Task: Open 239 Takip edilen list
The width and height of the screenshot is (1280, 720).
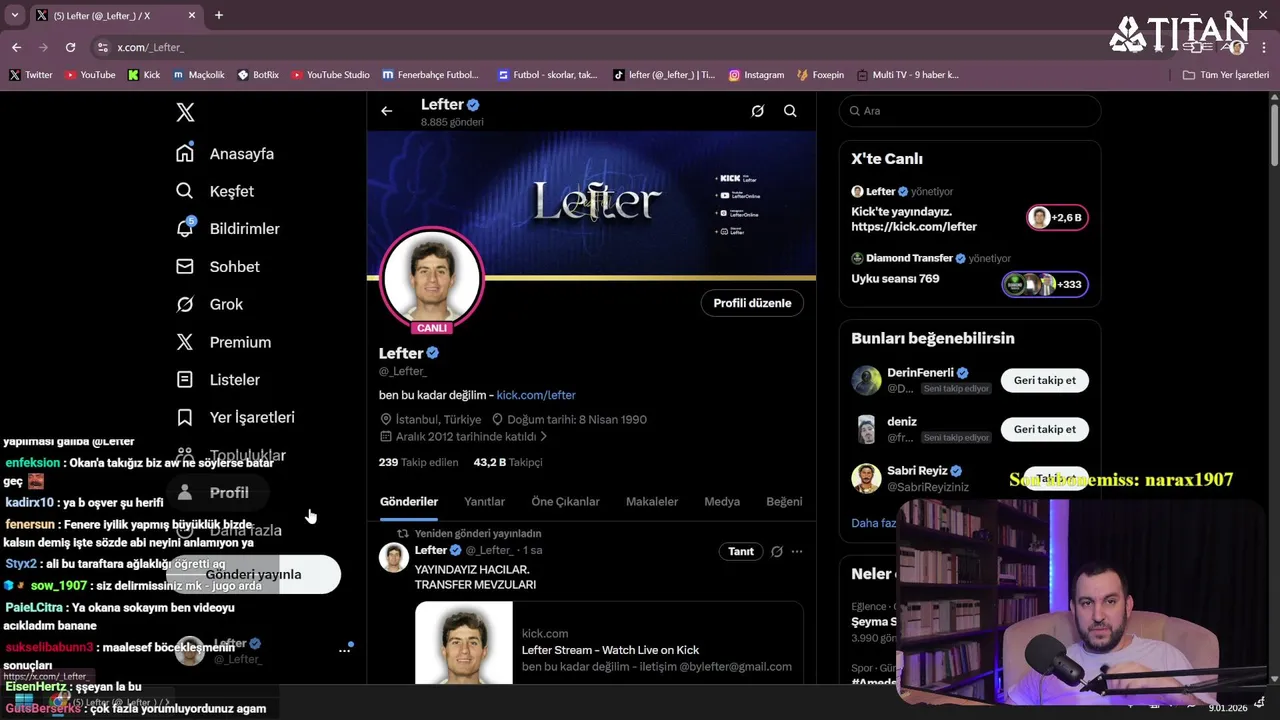Action: tap(418, 462)
